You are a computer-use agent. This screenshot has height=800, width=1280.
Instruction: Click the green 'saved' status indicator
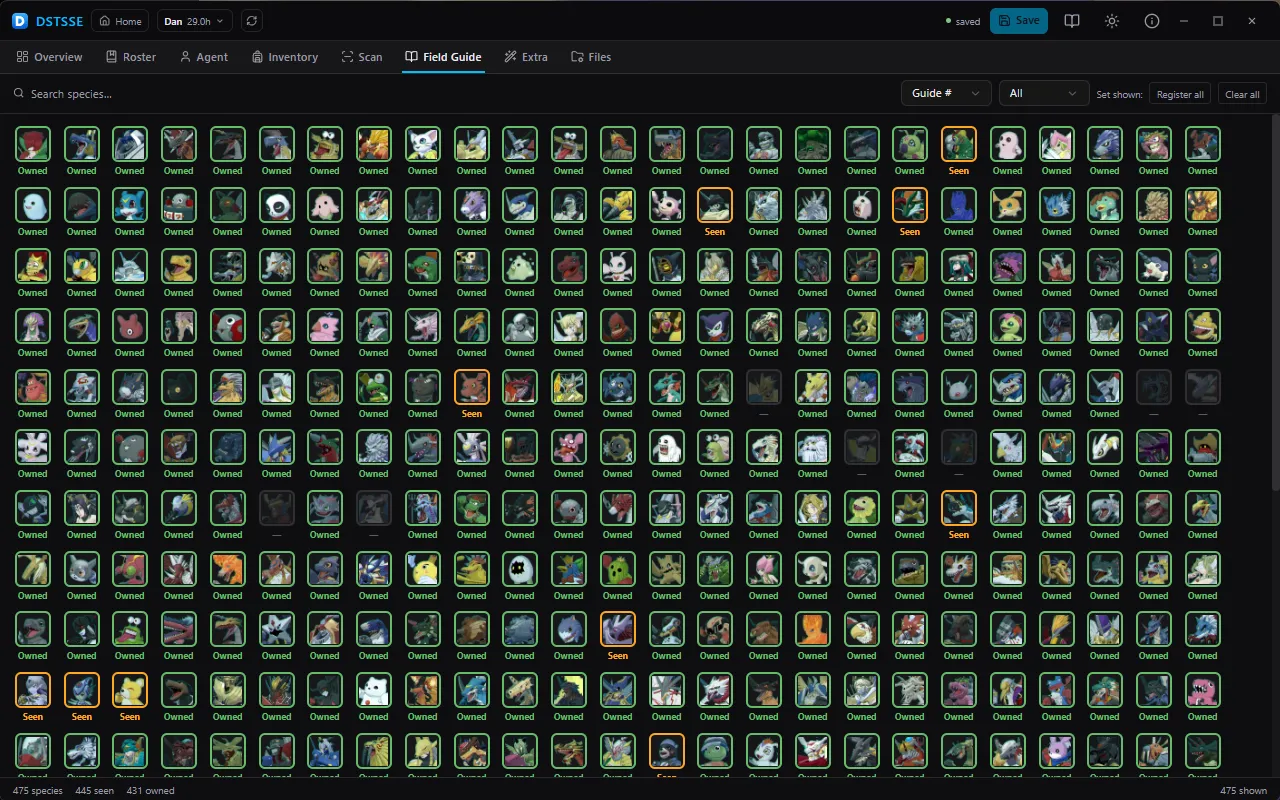coord(963,22)
